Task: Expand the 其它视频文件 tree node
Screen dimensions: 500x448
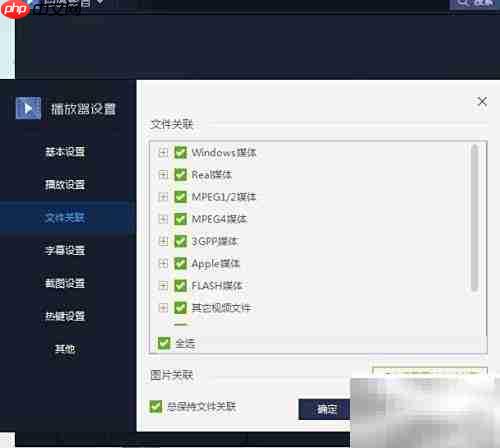Action: coord(163,307)
